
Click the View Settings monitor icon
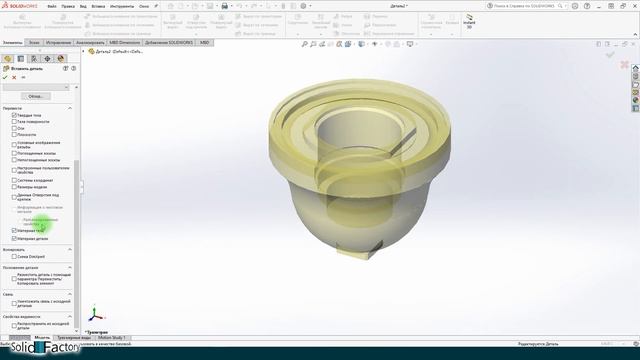click(x=410, y=44)
